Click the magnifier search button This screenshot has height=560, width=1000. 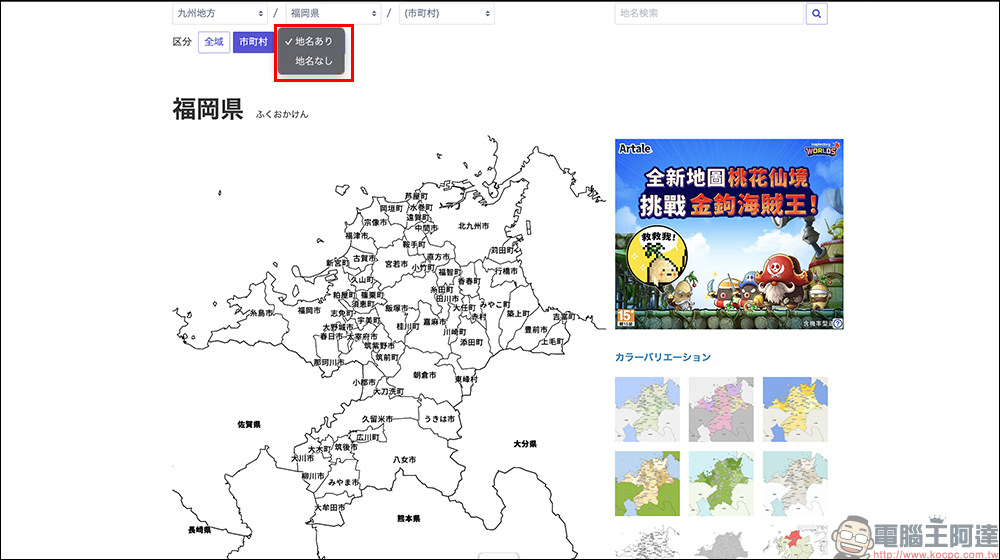[816, 13]
